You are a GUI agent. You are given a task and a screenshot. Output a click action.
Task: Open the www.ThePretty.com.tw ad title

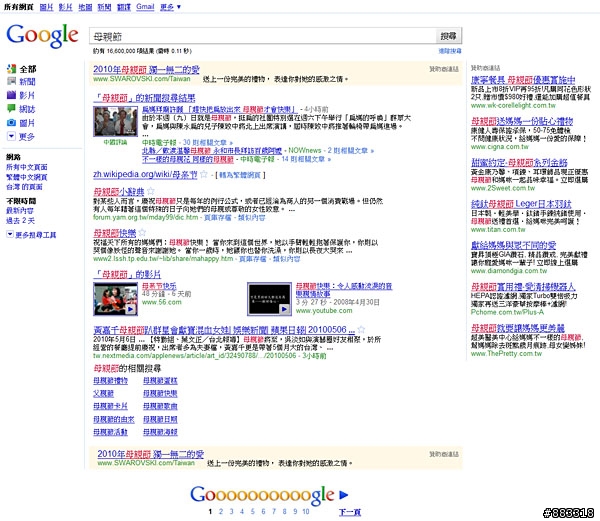(518, 328)
